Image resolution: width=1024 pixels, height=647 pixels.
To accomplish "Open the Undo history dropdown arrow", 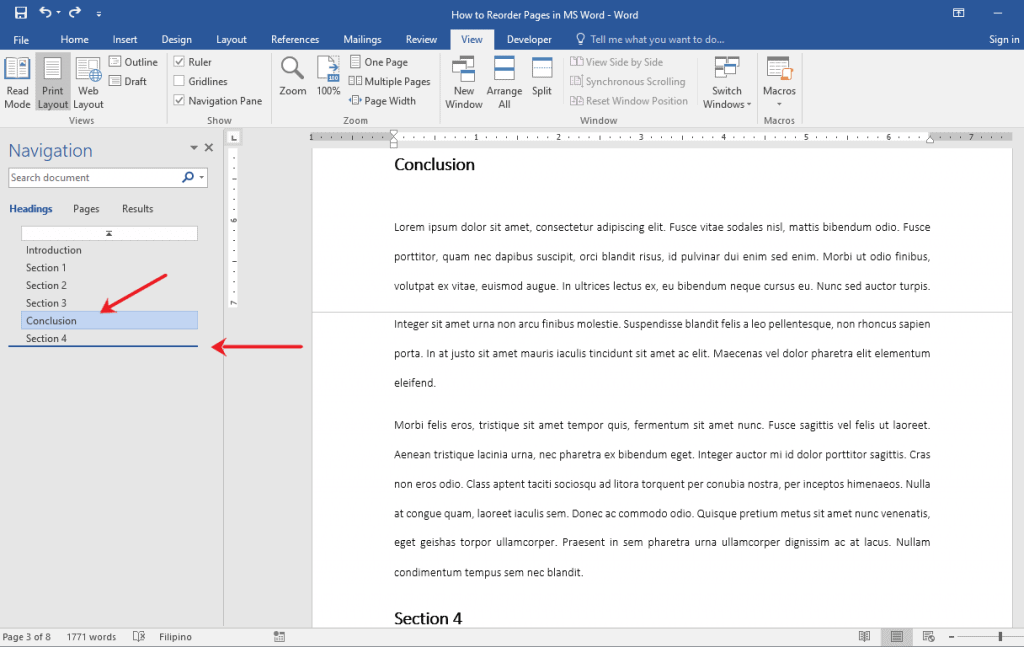I will pos(58,13).
